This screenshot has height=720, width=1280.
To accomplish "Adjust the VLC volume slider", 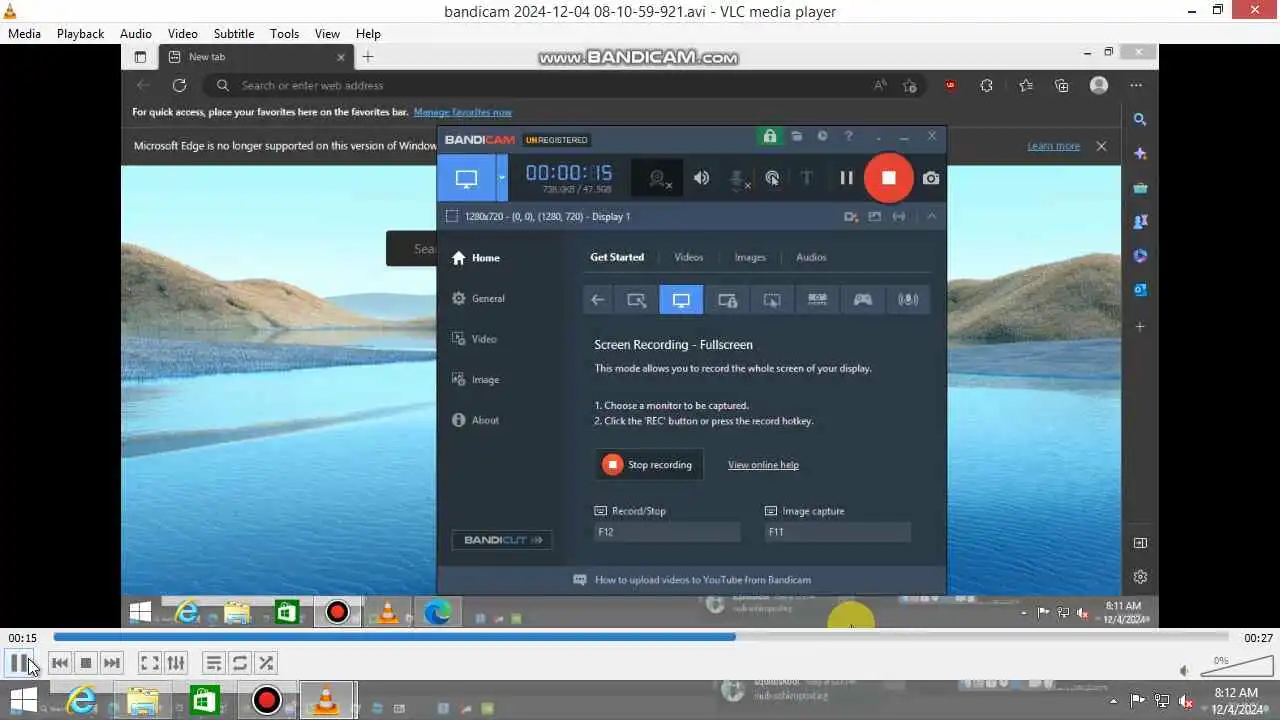I will pos(1235,667).
